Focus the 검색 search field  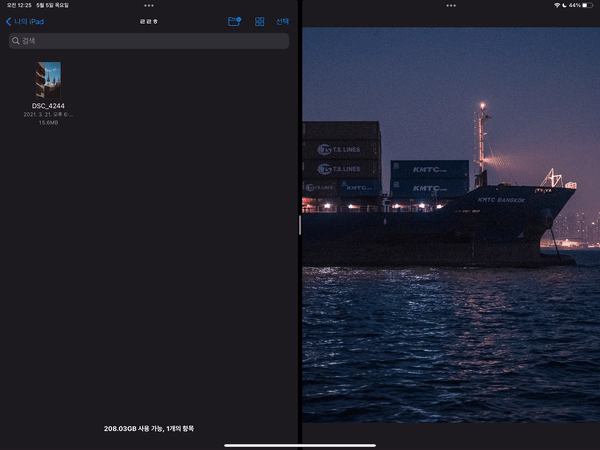pos(149,41)
